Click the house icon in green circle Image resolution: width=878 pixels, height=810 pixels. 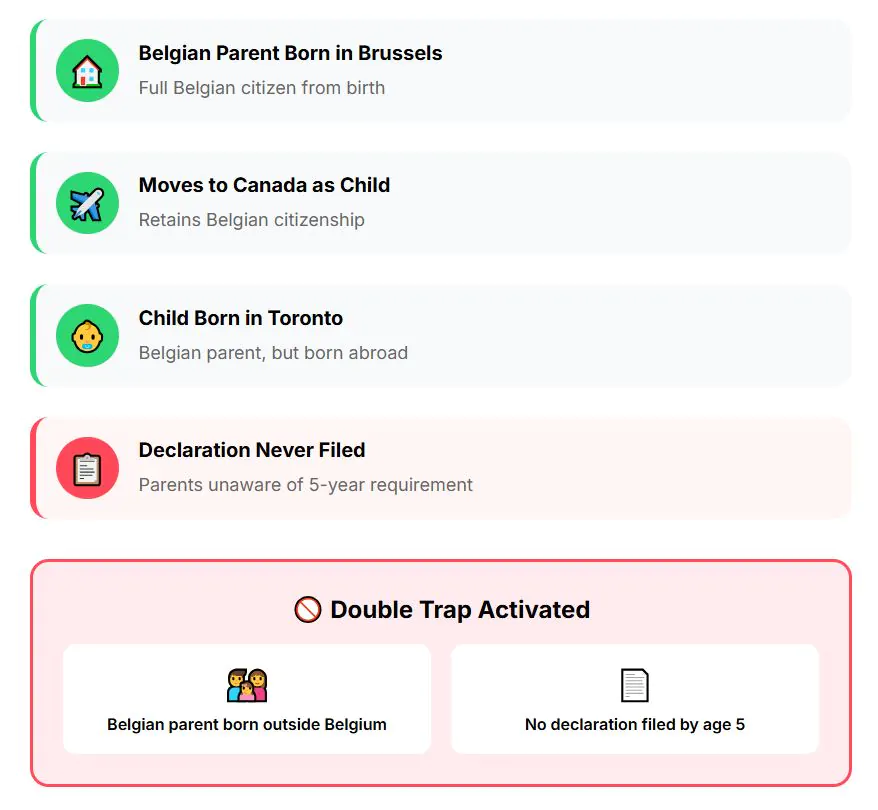pyautogui.click(x=88, y=71)
